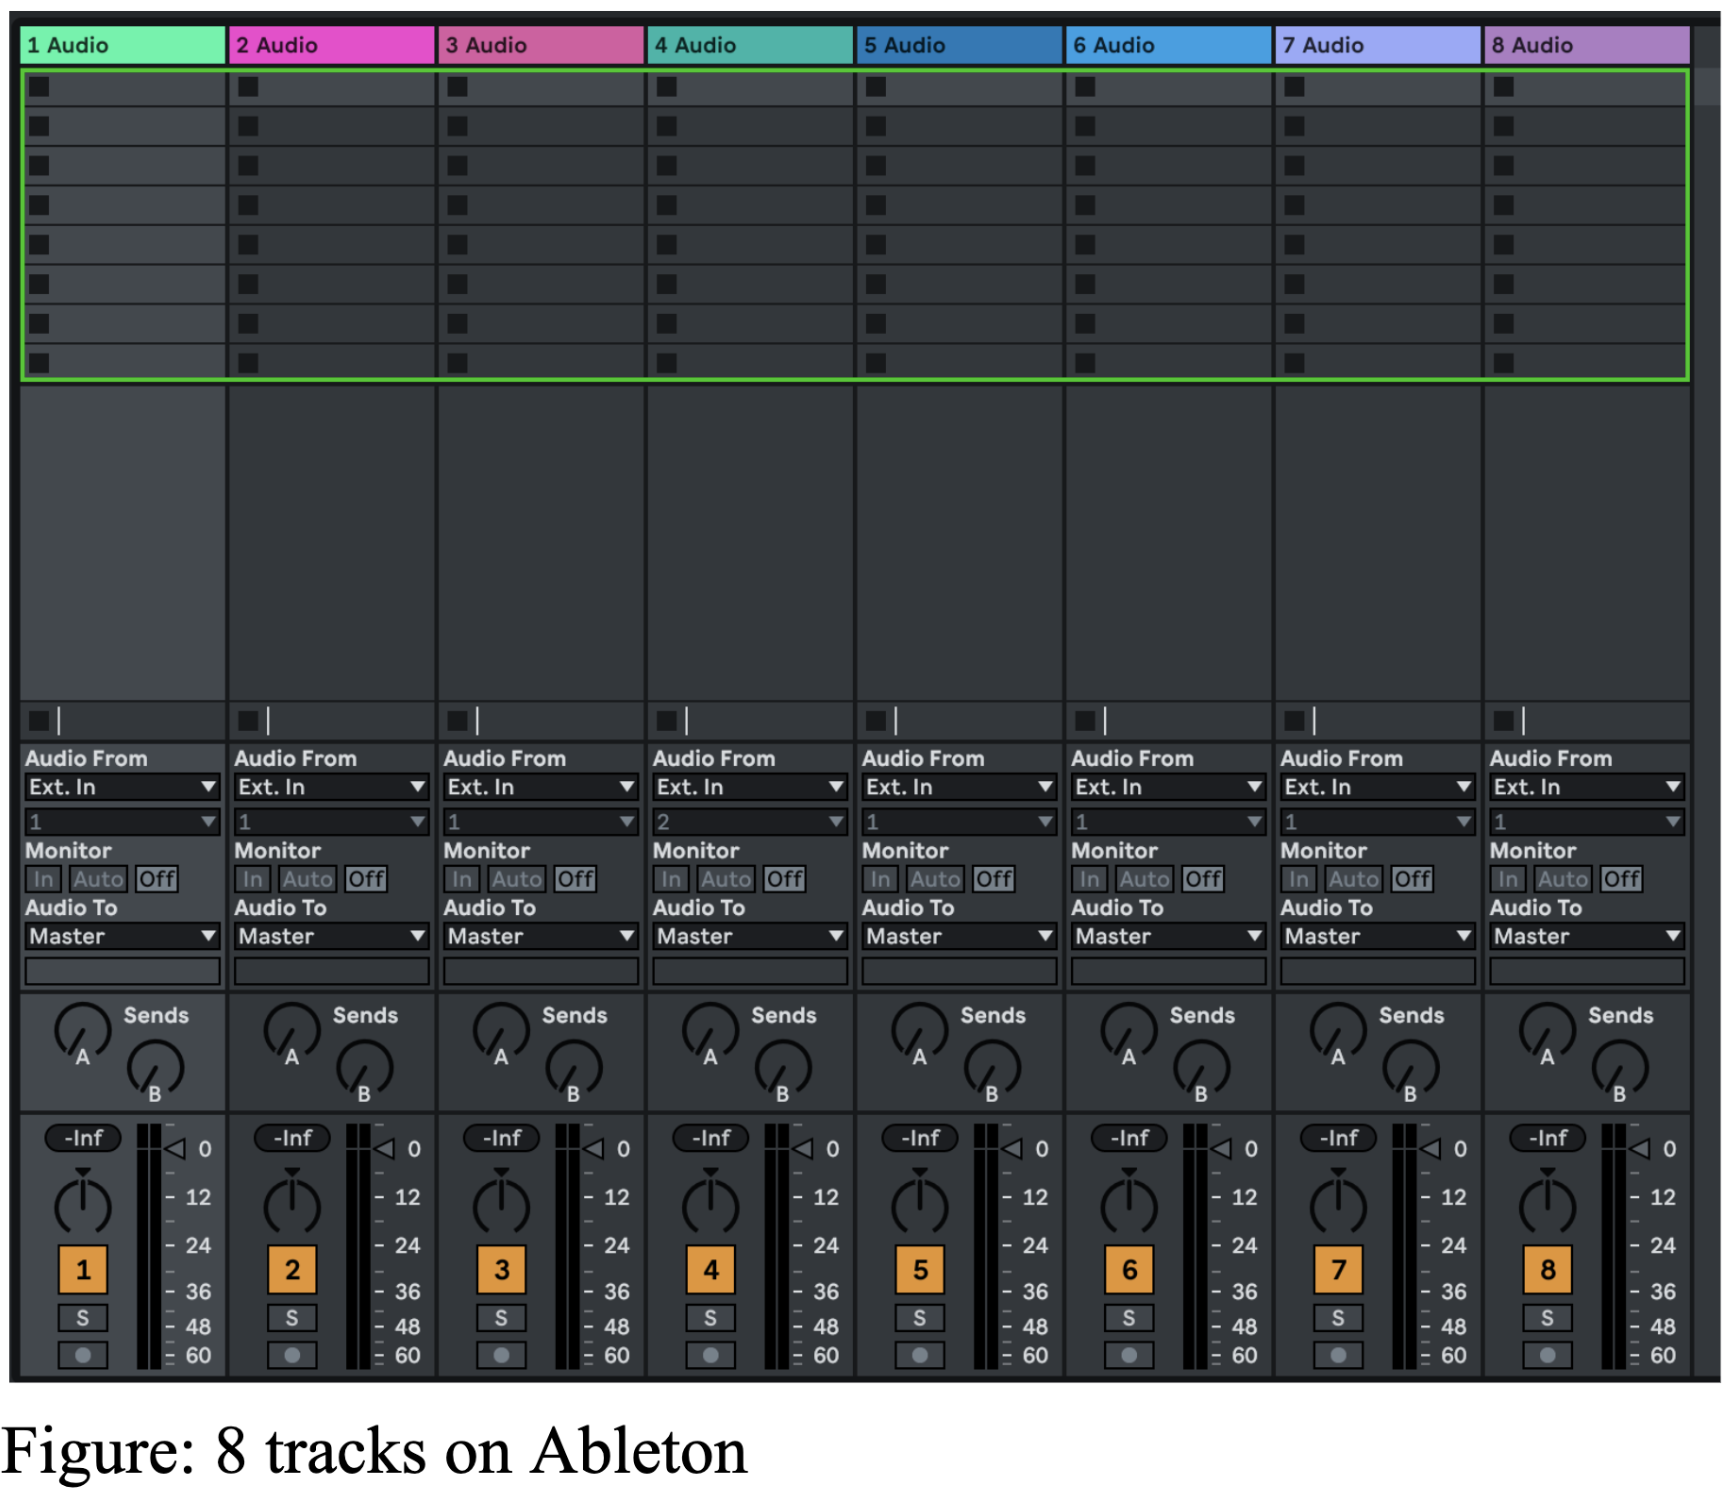Set Monitor to Off on track 6

click(1204, 879)
